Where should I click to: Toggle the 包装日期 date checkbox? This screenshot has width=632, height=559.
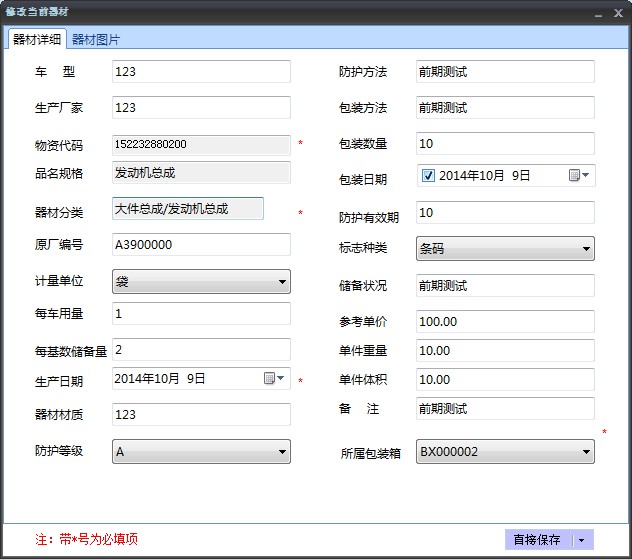pyautogui.click(x=428, y=176)
